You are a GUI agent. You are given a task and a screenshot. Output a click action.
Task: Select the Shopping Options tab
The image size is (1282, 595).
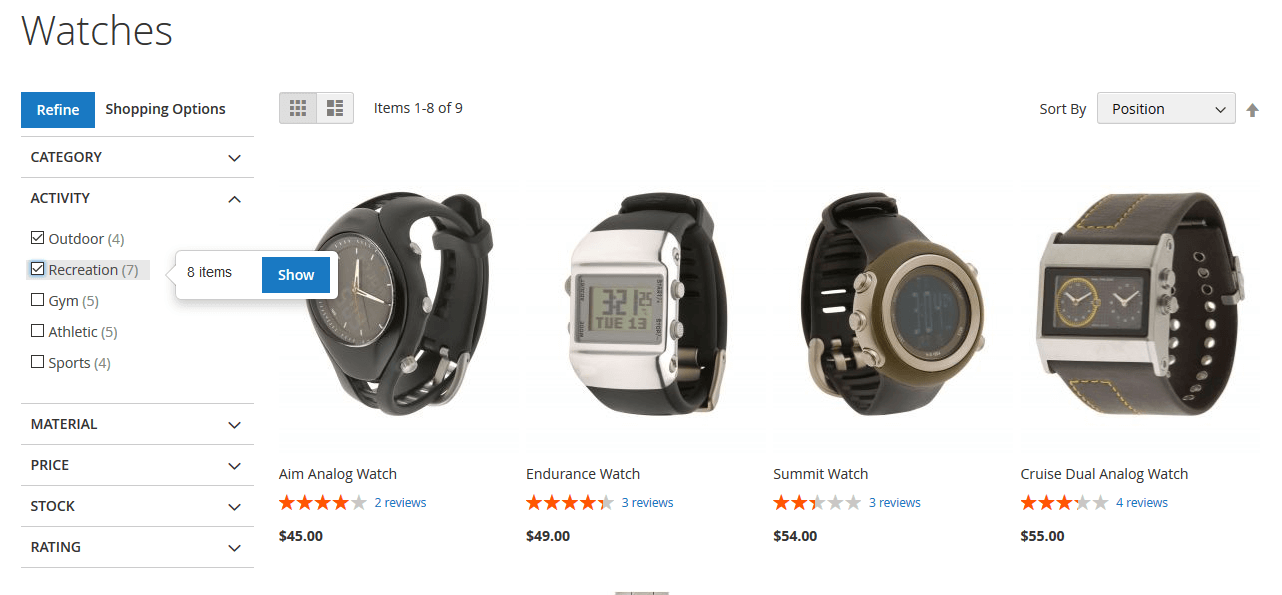(x=166, y=109)
